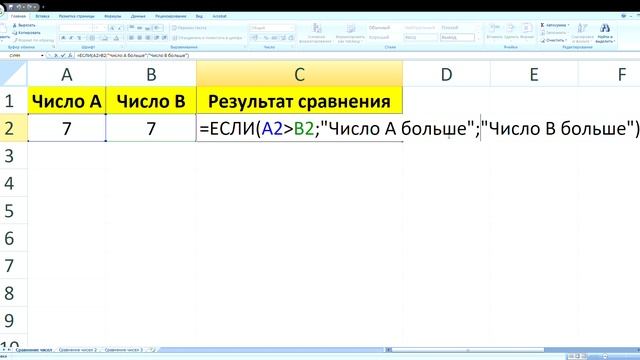Open the Главная ribbon tab
The image size is (640, 360).
tap(18, 16)
